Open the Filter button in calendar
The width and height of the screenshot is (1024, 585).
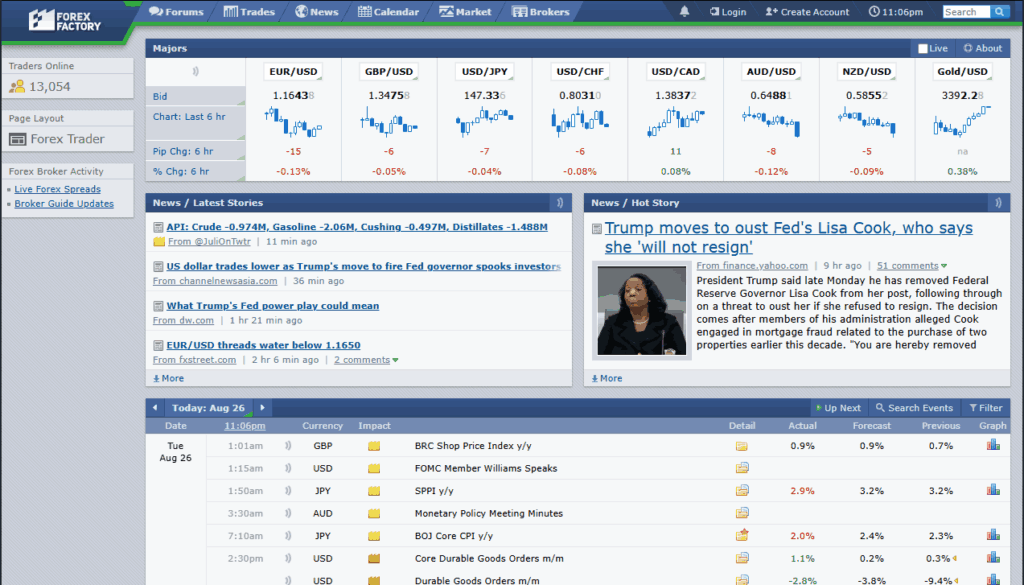tap(984, 408)
